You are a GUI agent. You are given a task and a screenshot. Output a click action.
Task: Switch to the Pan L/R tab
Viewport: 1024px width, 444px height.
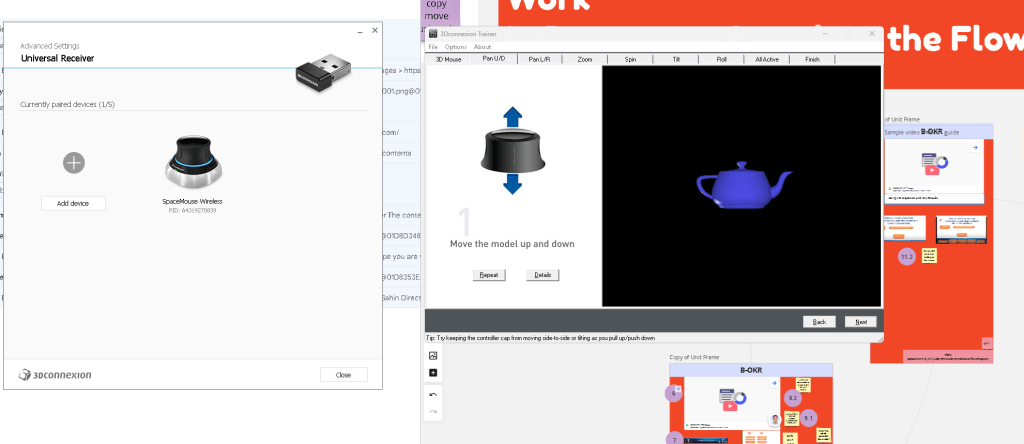click(539, 59)
